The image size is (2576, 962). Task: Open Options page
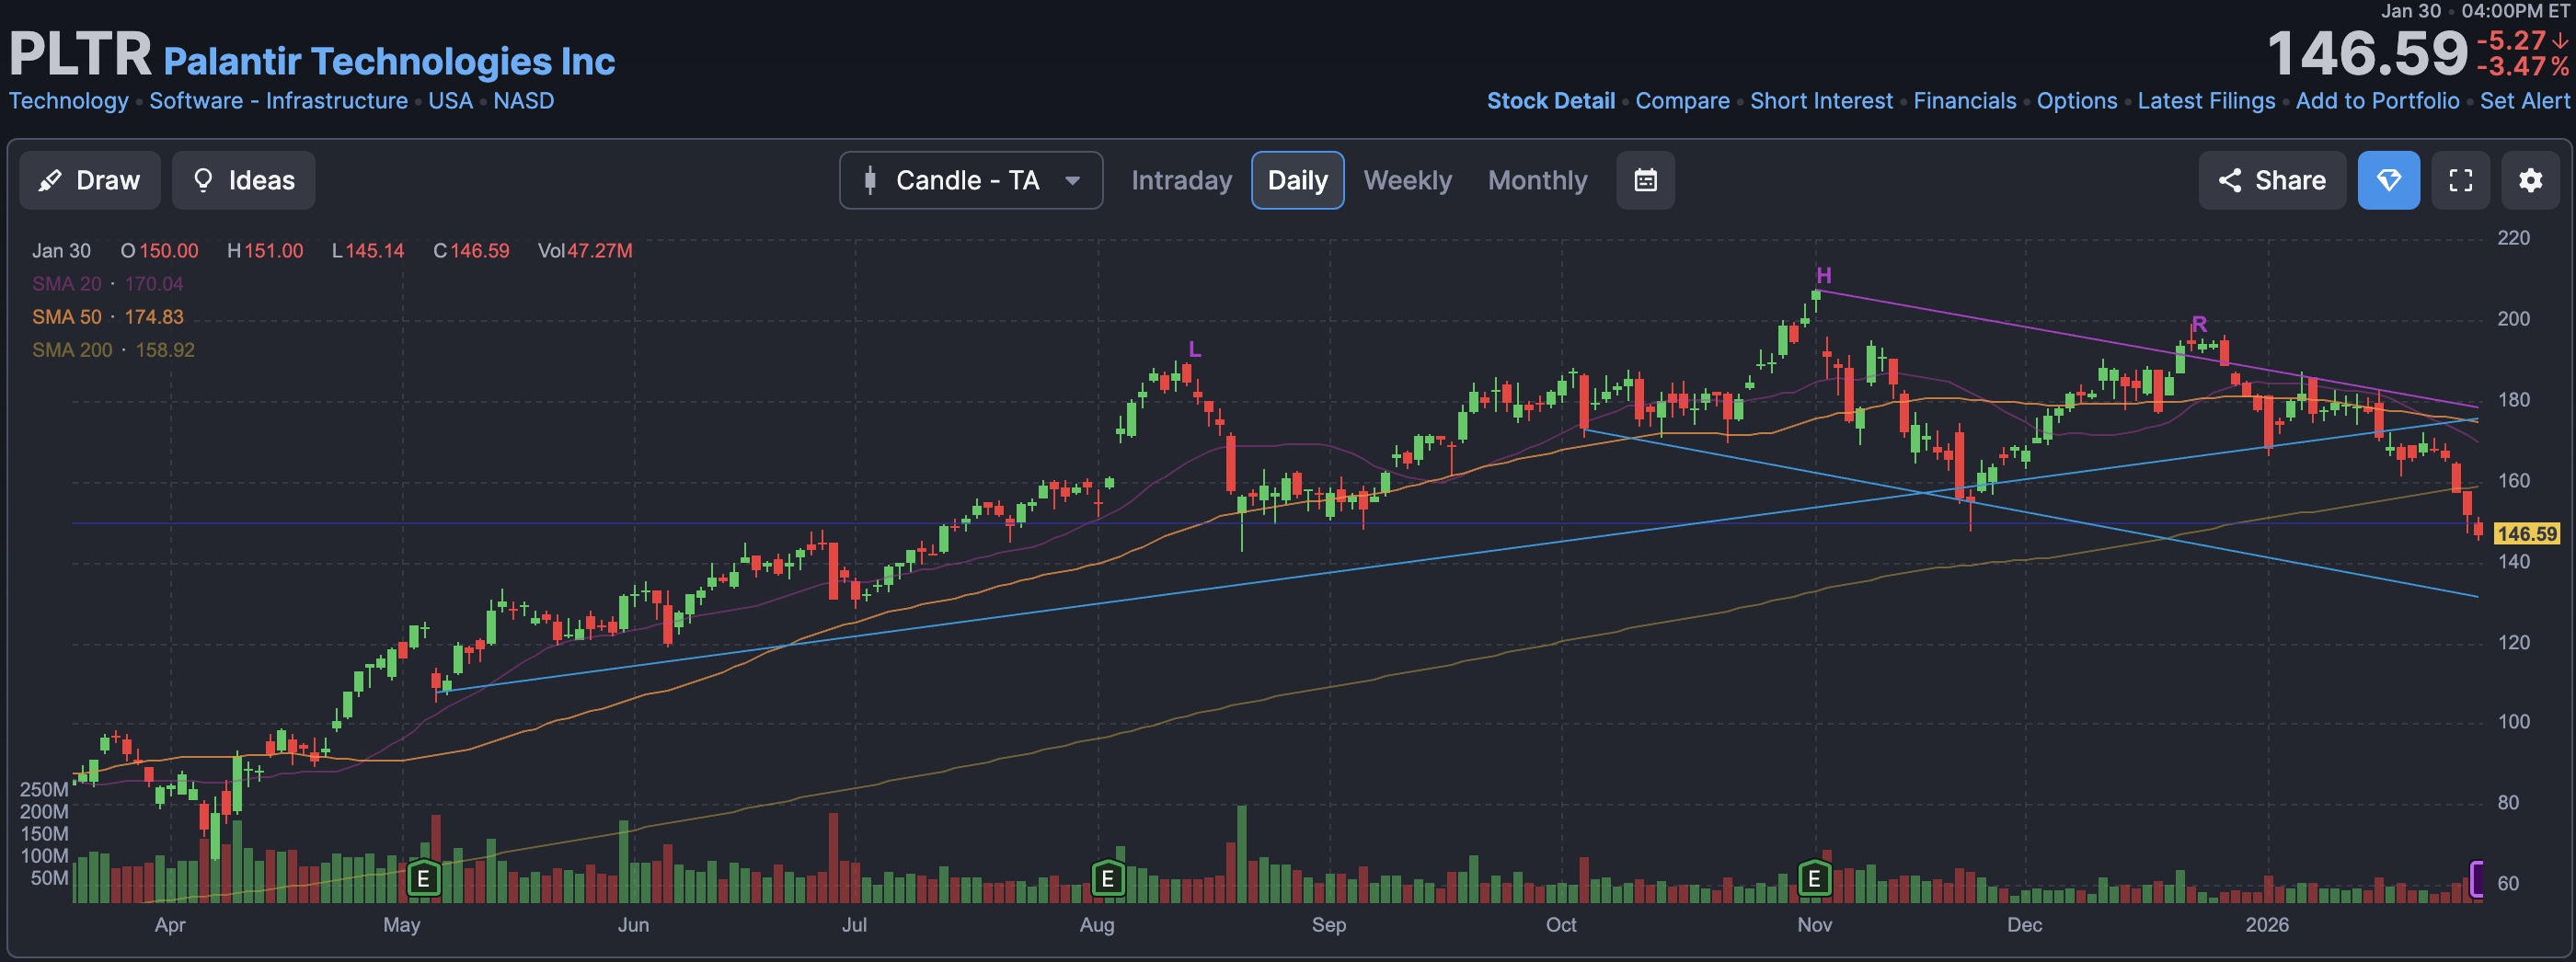[2076, 101]
